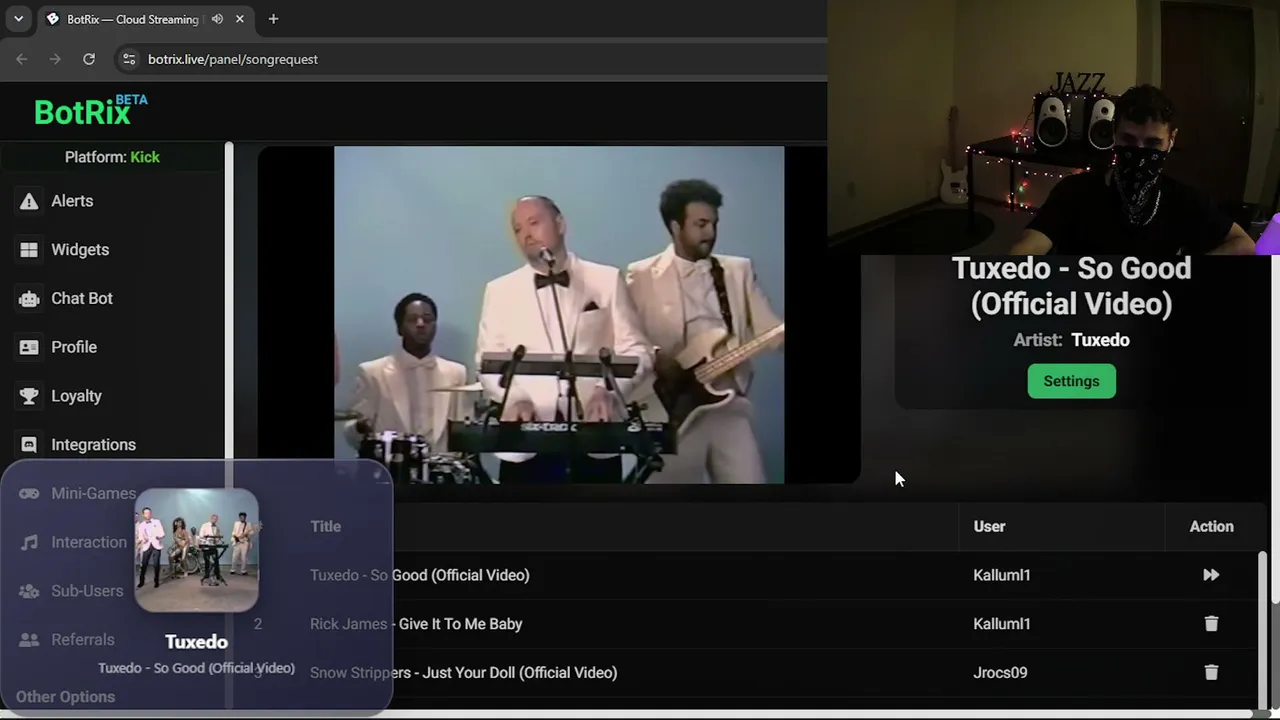Open the Mini-Games menu item

[93, 494]
